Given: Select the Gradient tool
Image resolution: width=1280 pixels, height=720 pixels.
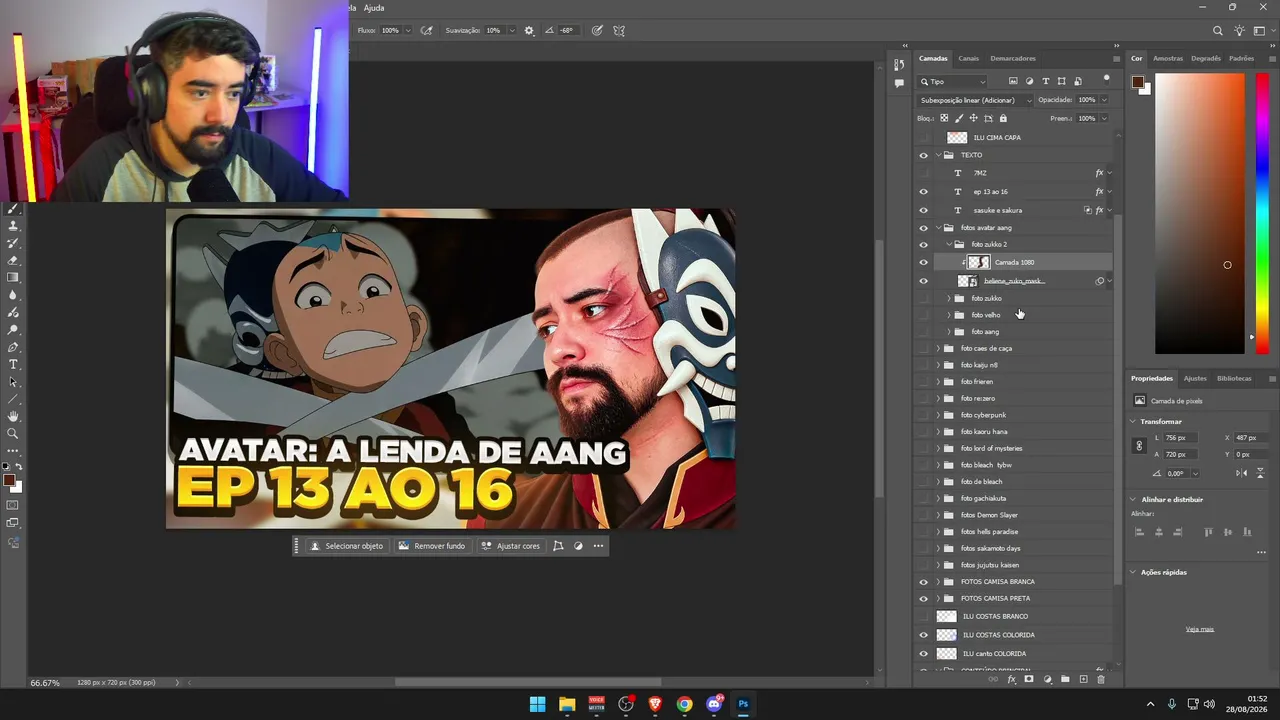Looking at the screenshot, I should (14, 277).
